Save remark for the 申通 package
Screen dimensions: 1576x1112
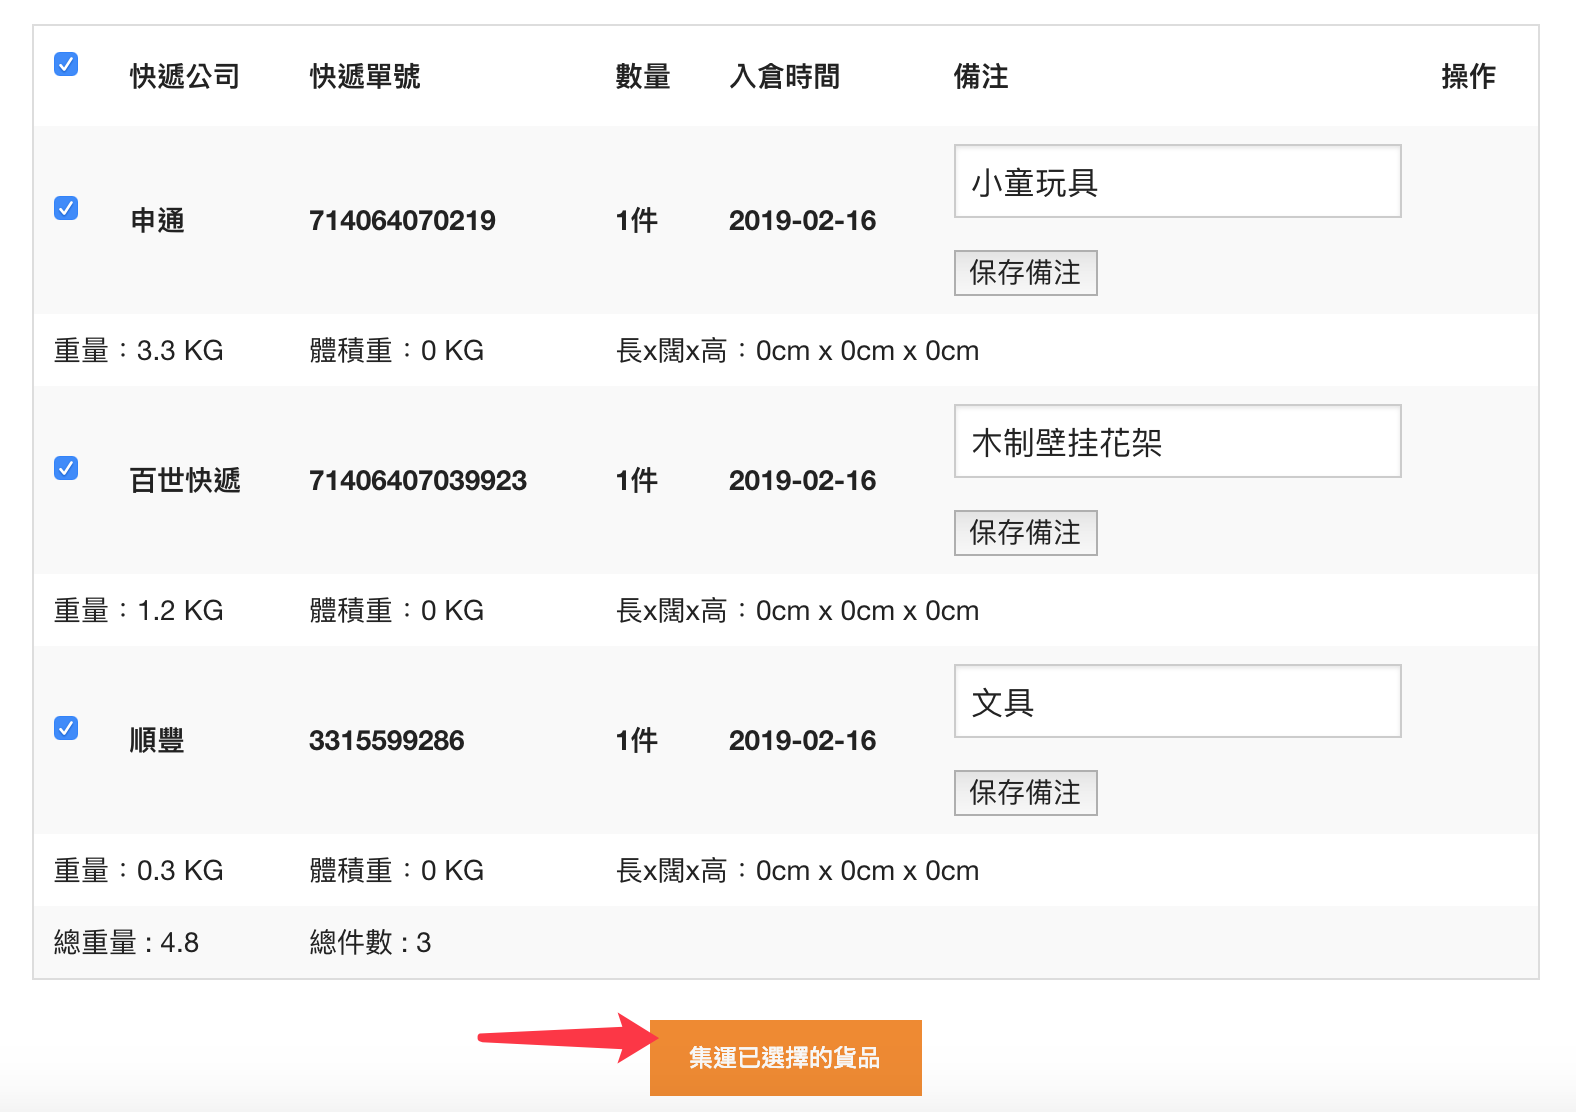point(1025,273)
